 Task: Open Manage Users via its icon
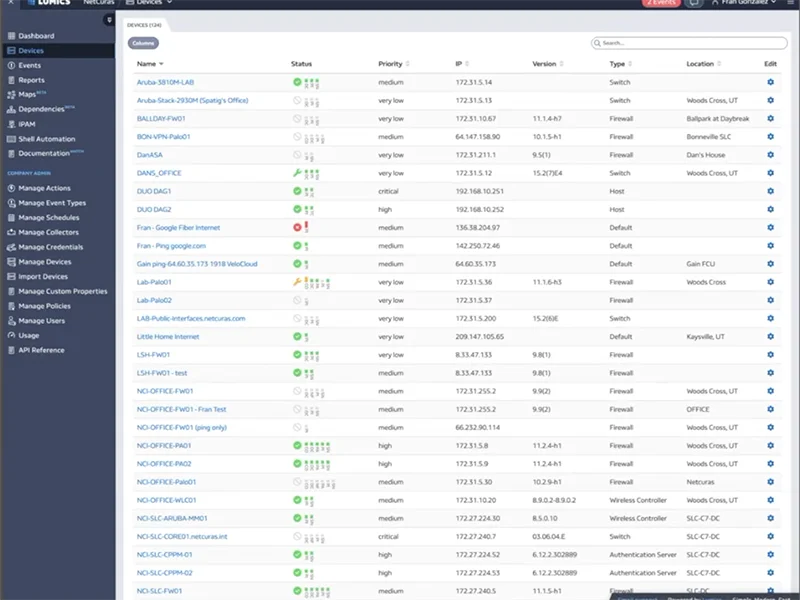point(11,321)
